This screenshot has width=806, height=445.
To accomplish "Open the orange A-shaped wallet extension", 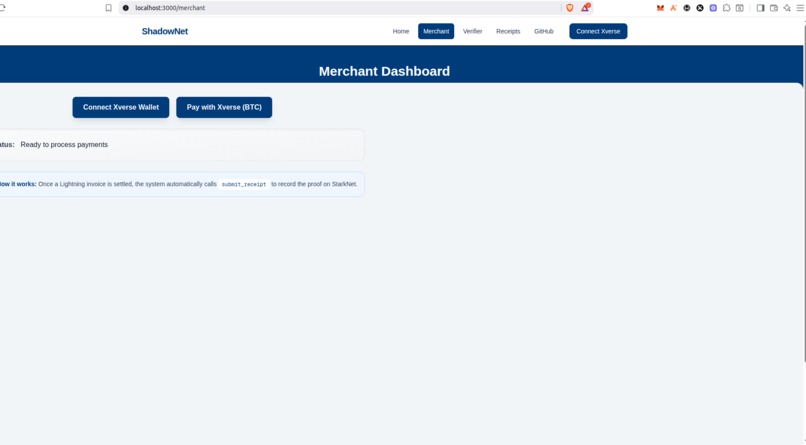I will [673, 8].
